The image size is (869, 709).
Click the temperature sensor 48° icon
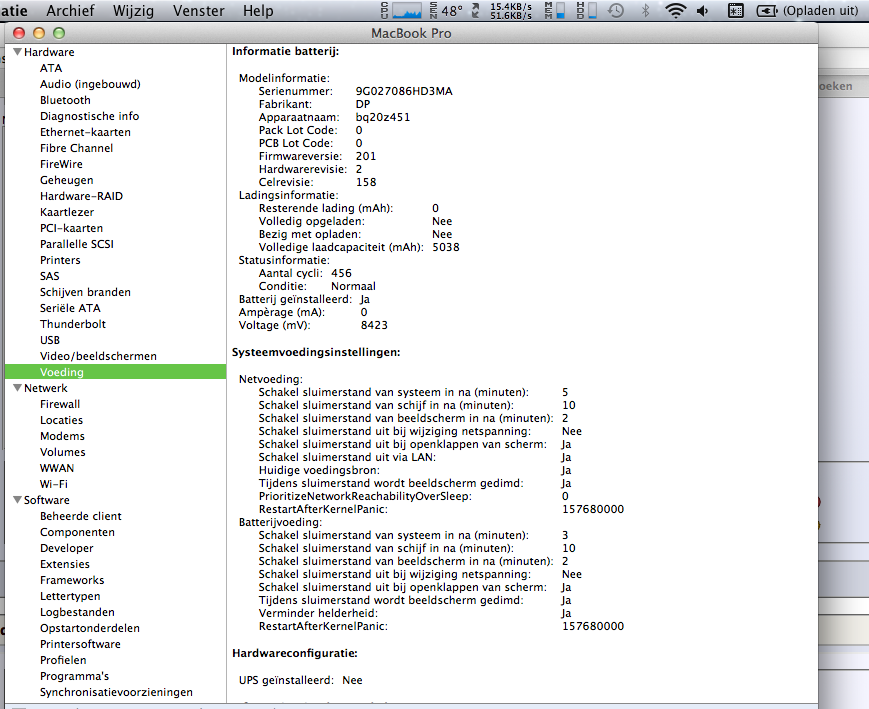point(446,11)
